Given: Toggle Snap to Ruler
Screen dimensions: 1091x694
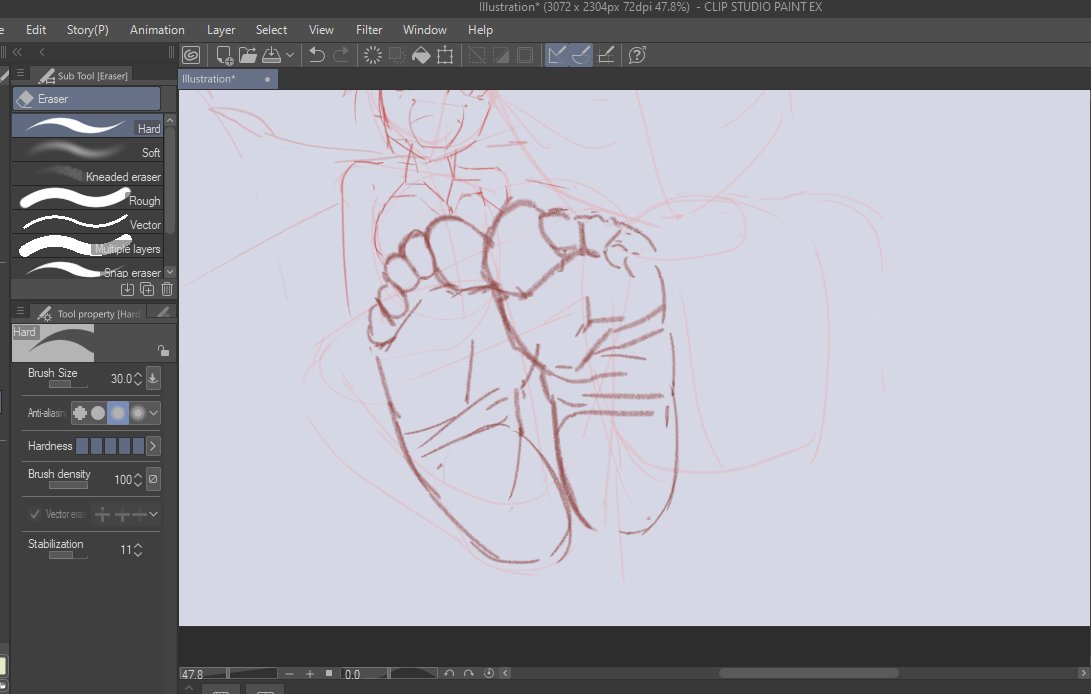Looking at the screenshot, I should pos(557,55).
